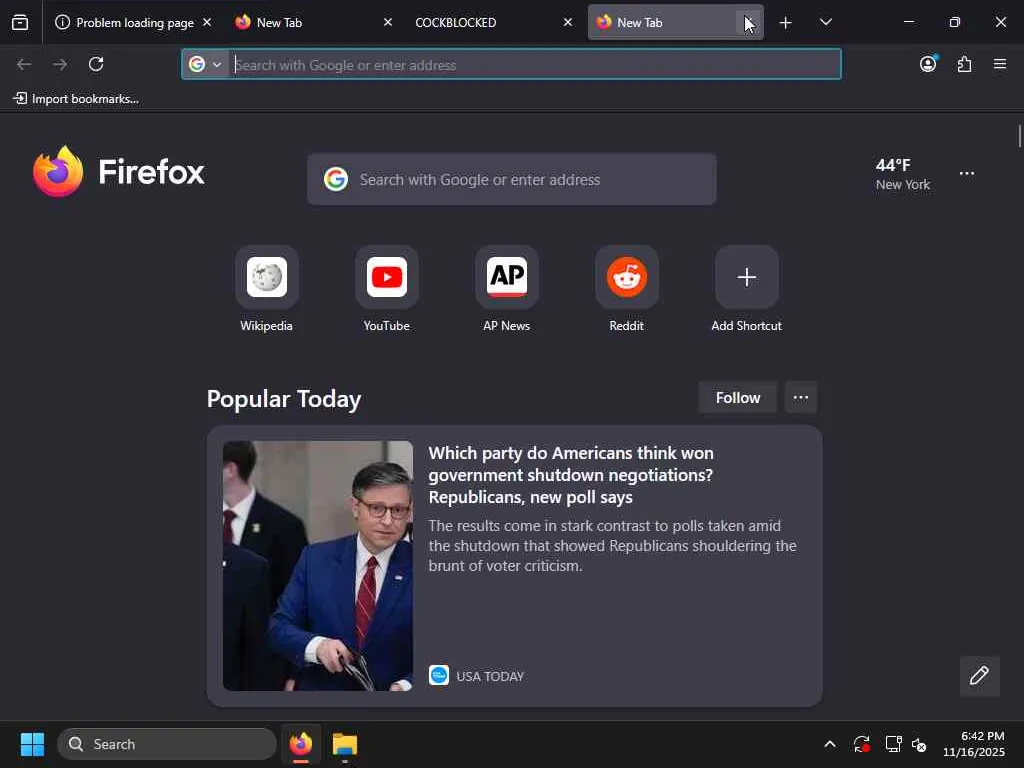Image resolution: width=1024 pixels, height=768 pixels.
Task: Open the customize page pencil button
Action: click(x=980, y=676)
